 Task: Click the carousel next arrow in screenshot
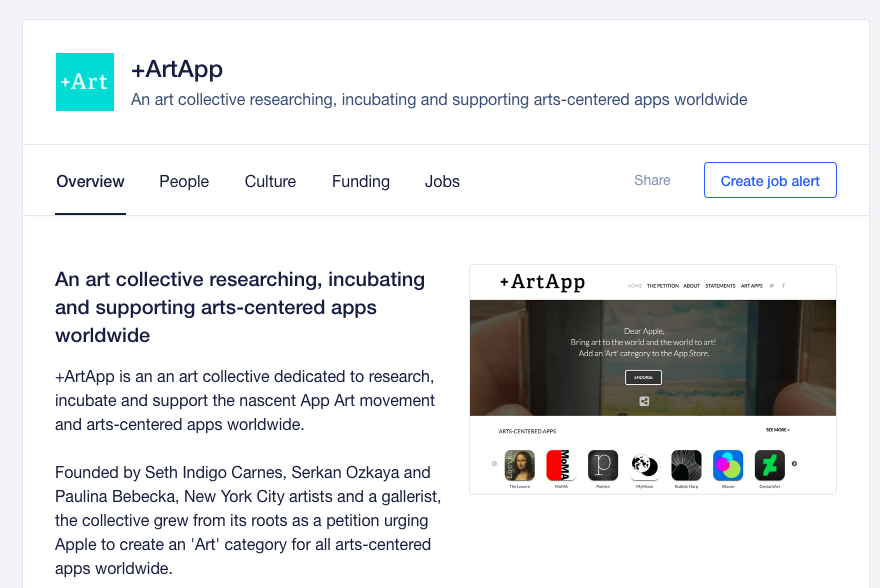pyautogui.click(x=794, y=463)
